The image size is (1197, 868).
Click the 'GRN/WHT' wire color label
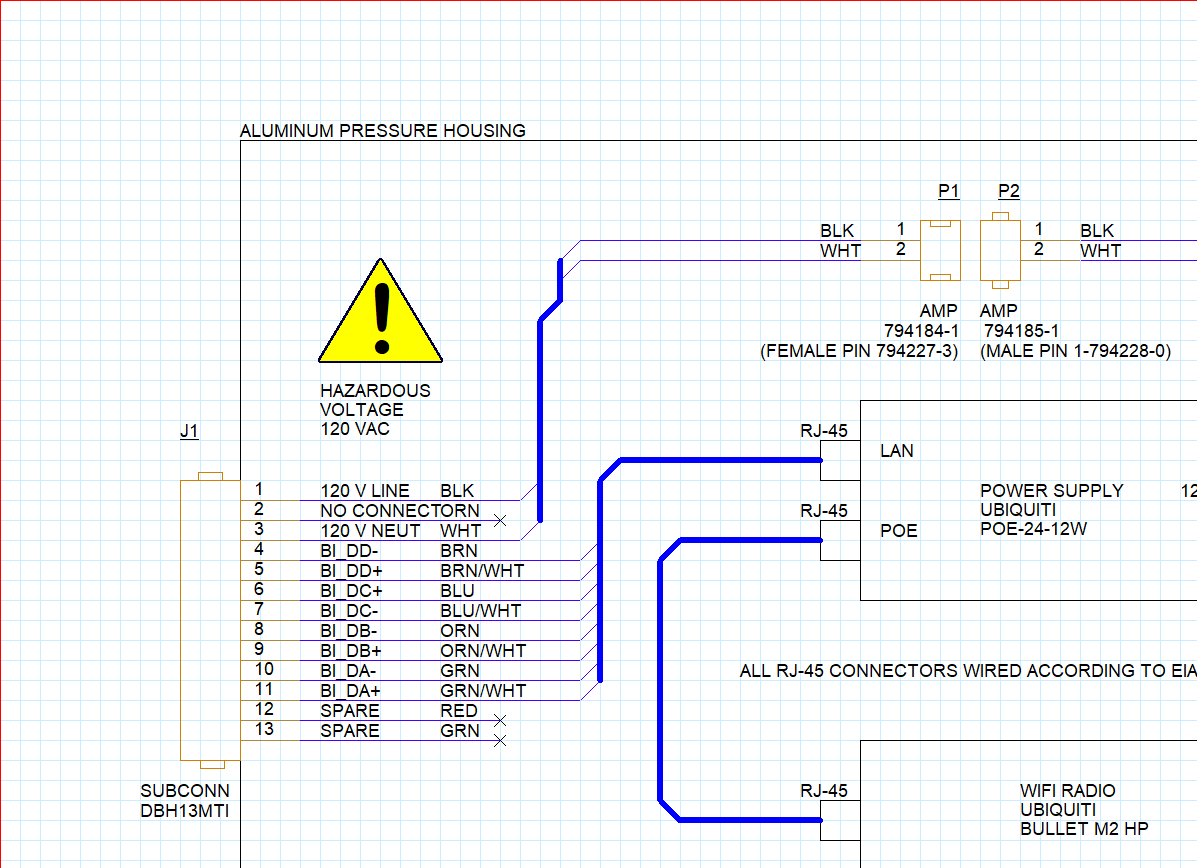pos(483,691)
